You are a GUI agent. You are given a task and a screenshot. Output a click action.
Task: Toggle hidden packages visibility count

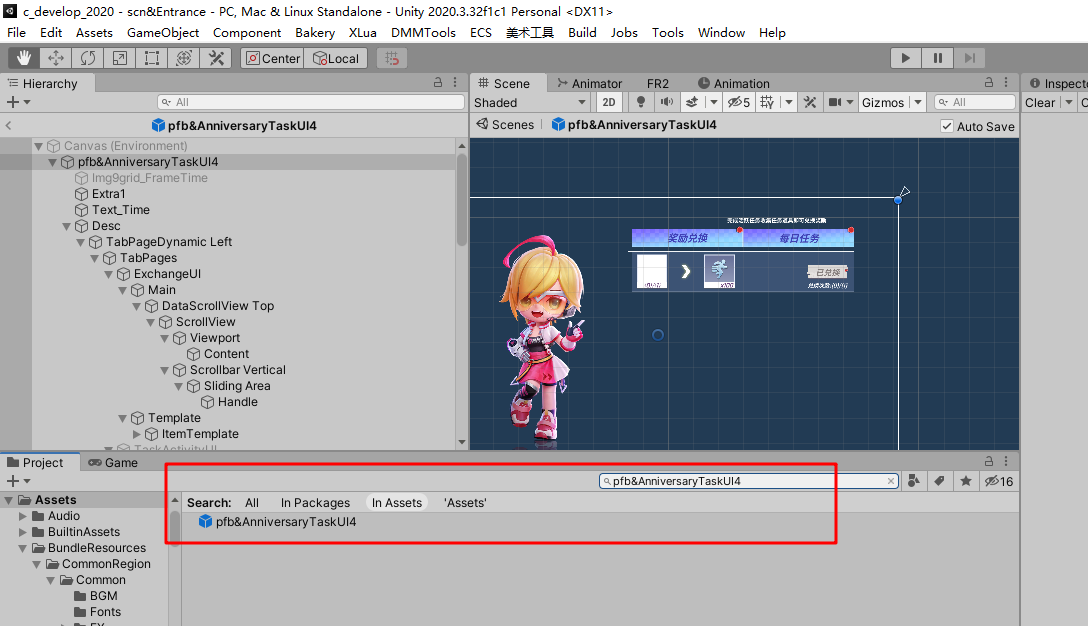pos(998,482)
